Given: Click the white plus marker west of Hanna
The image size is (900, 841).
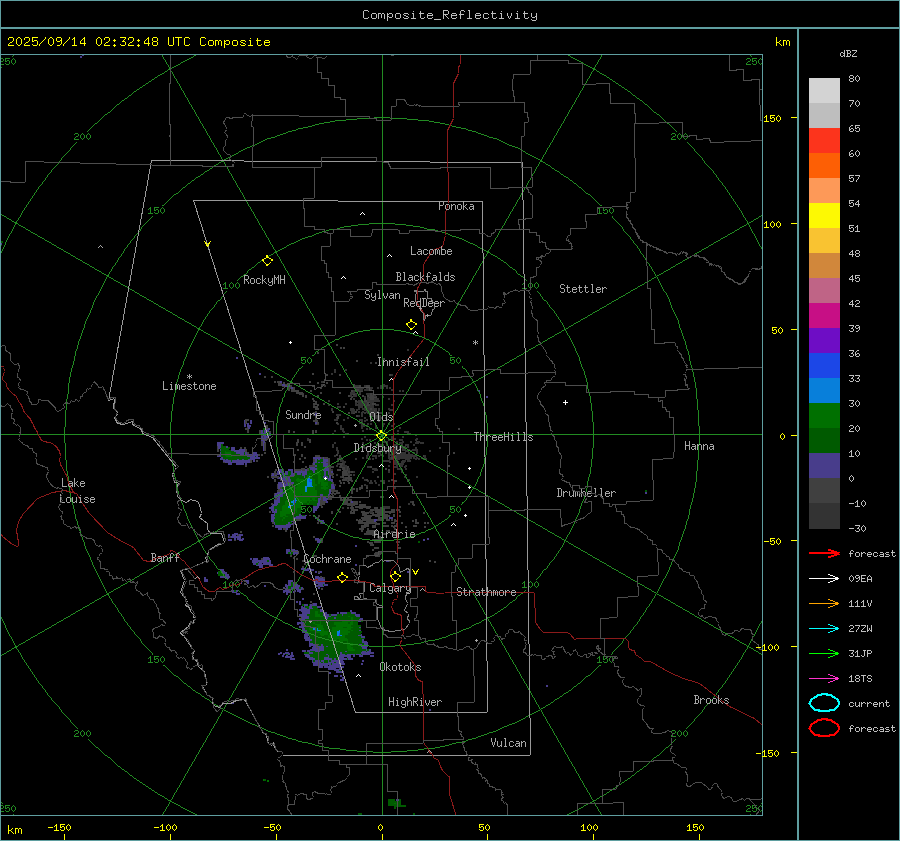Looking at the screenshot, I should pyautogui.click(x=565, y=402).
